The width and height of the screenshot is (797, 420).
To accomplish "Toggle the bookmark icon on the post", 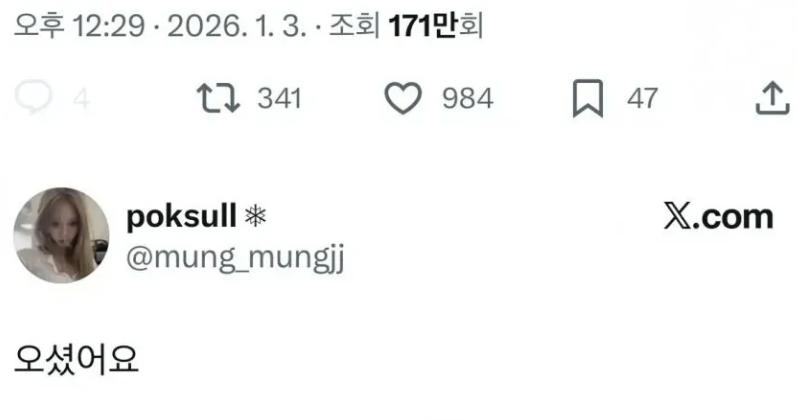I will point(587,98).
